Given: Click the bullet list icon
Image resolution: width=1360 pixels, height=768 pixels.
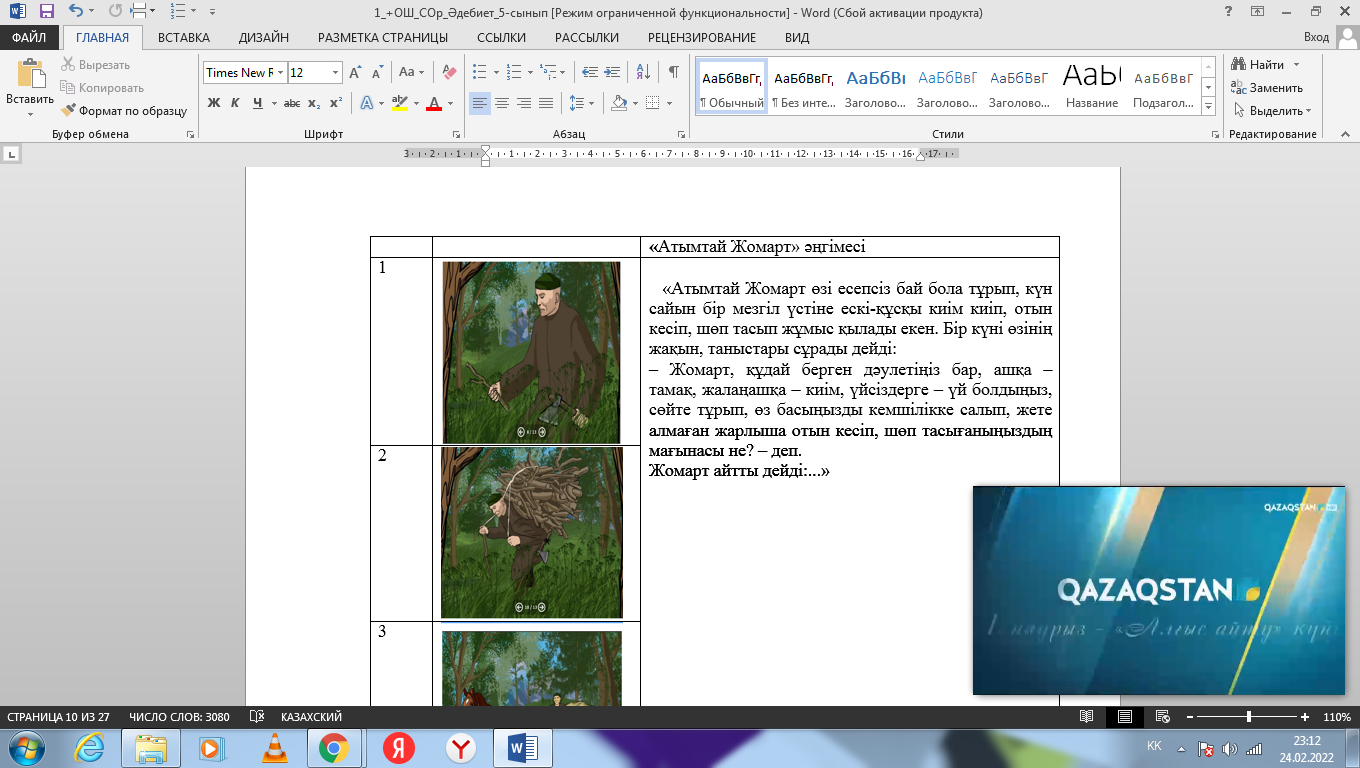Looking at the screenshot, I should point(479,72).
